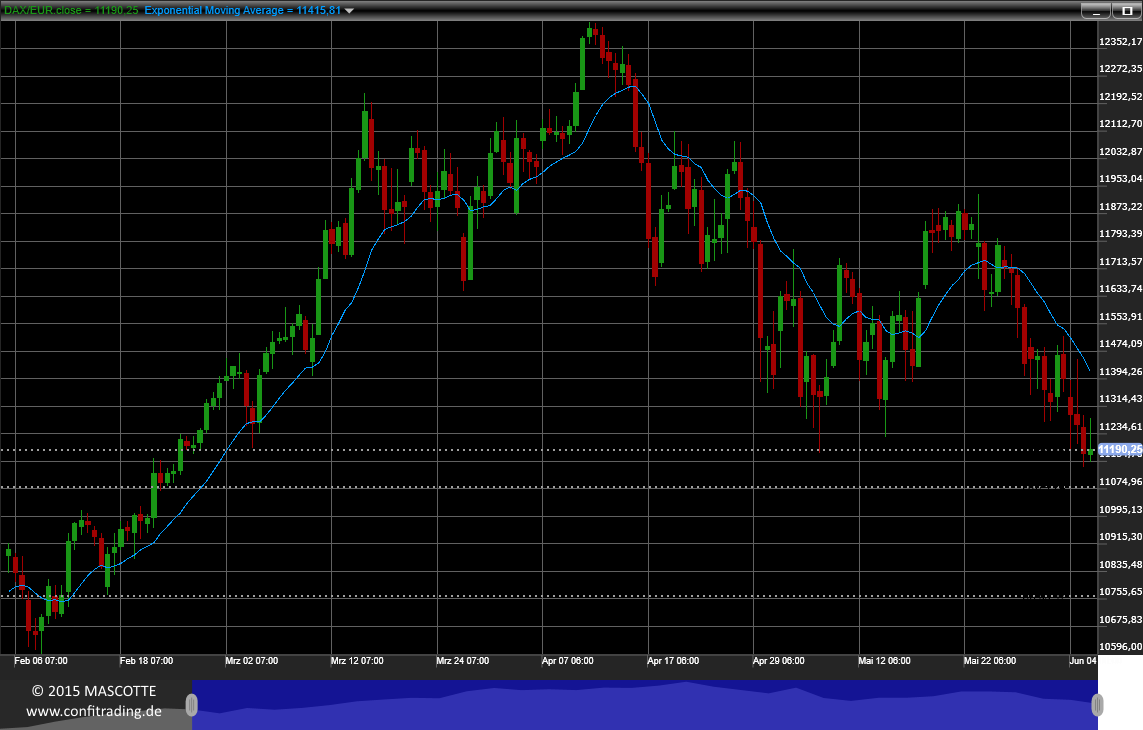Click the Mrz 02 07:00 time axis label
The width and height of the screenshot is (1143, 730).
tap(251, 661)
